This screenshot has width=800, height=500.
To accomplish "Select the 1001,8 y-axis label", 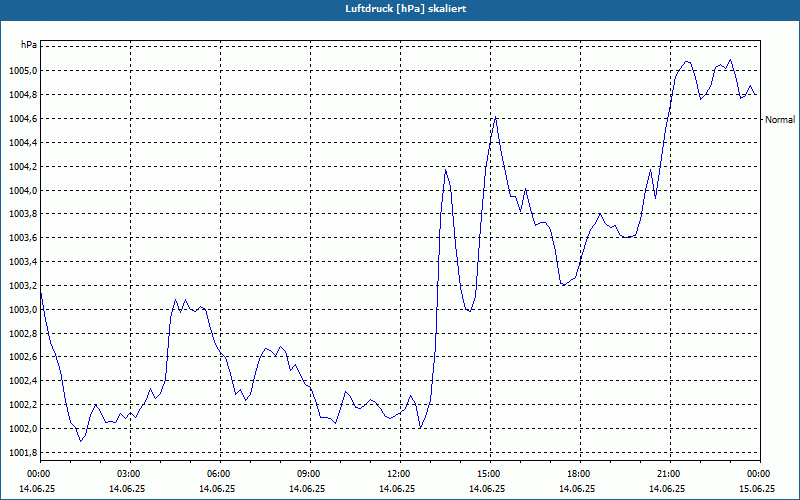I will coord(23,453).
